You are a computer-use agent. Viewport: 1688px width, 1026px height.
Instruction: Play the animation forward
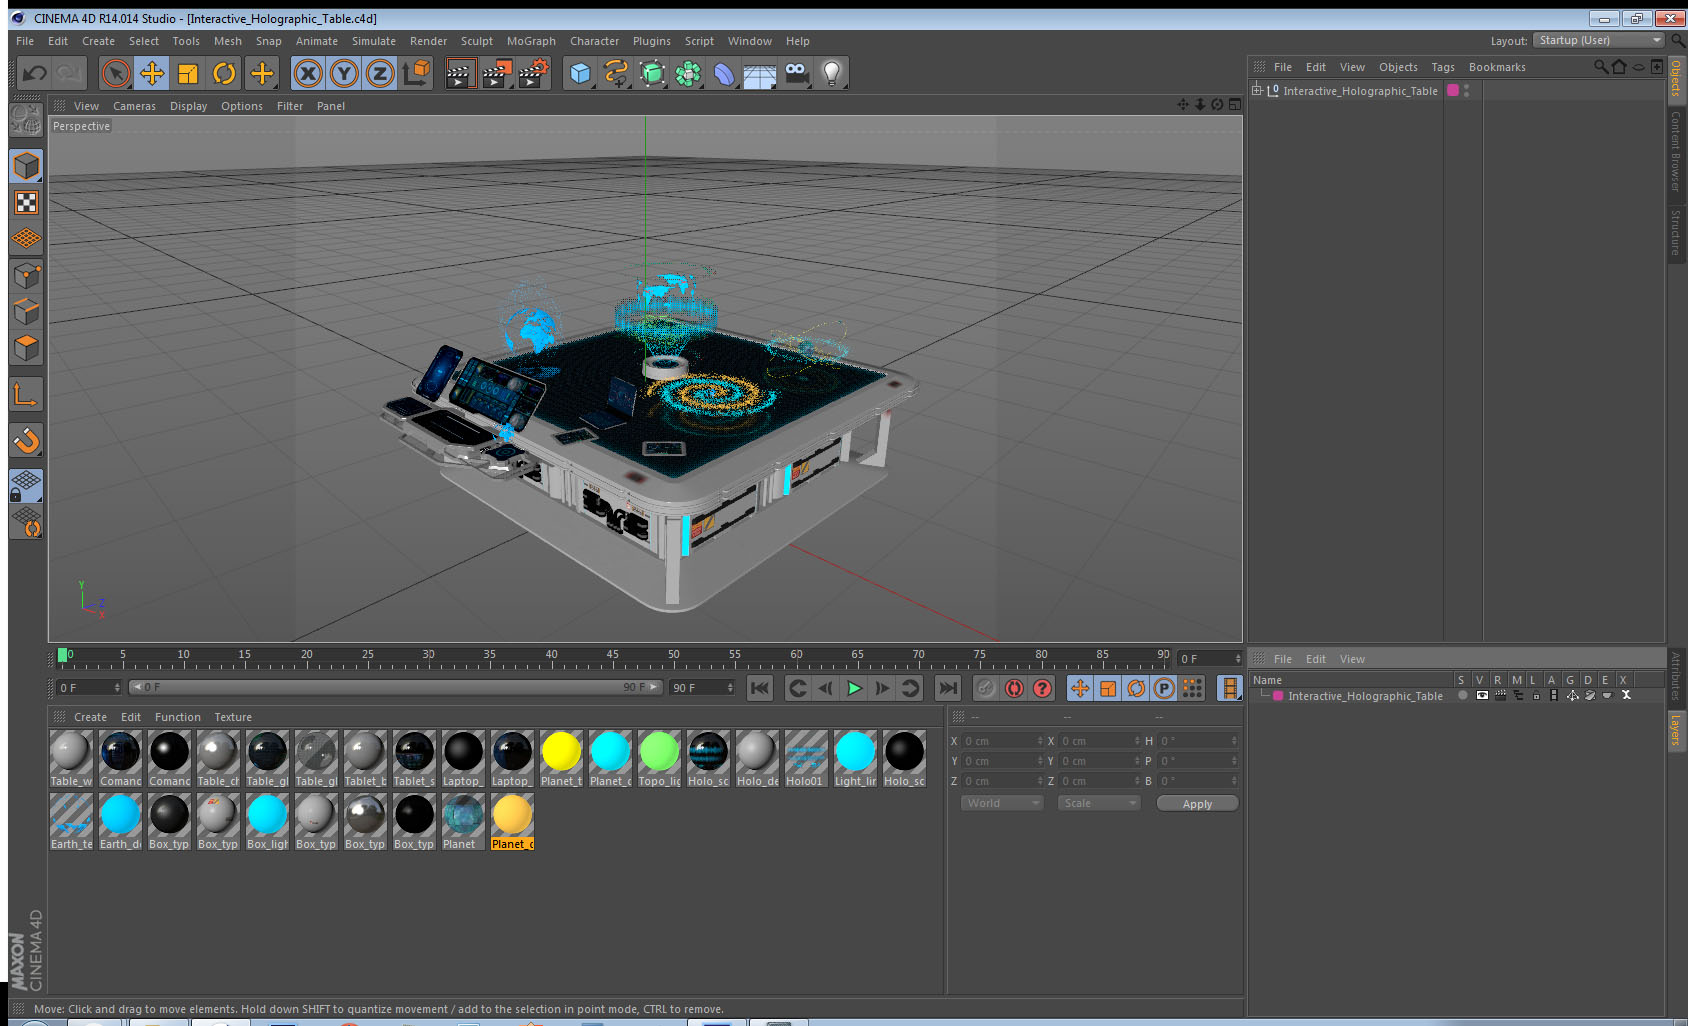pos(854,688)
